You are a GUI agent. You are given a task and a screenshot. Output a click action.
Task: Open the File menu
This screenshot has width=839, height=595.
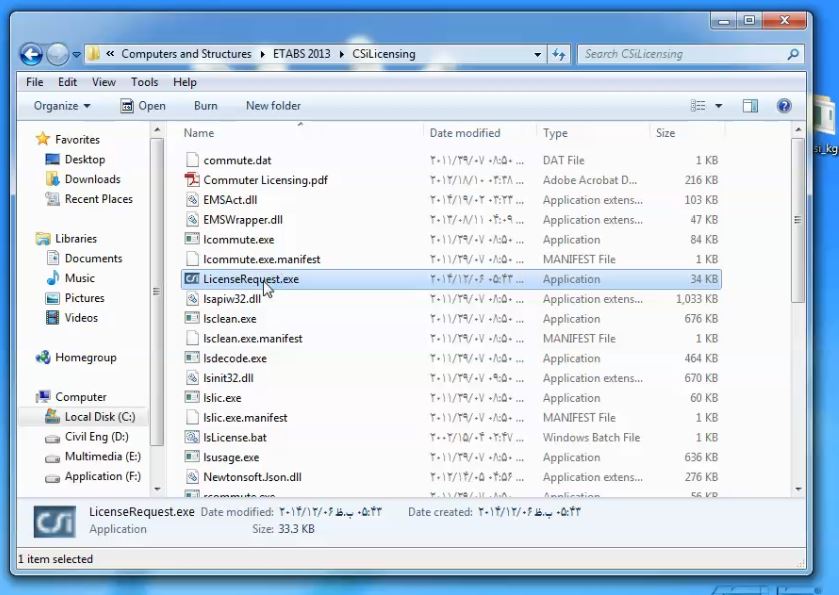(35, 82)
